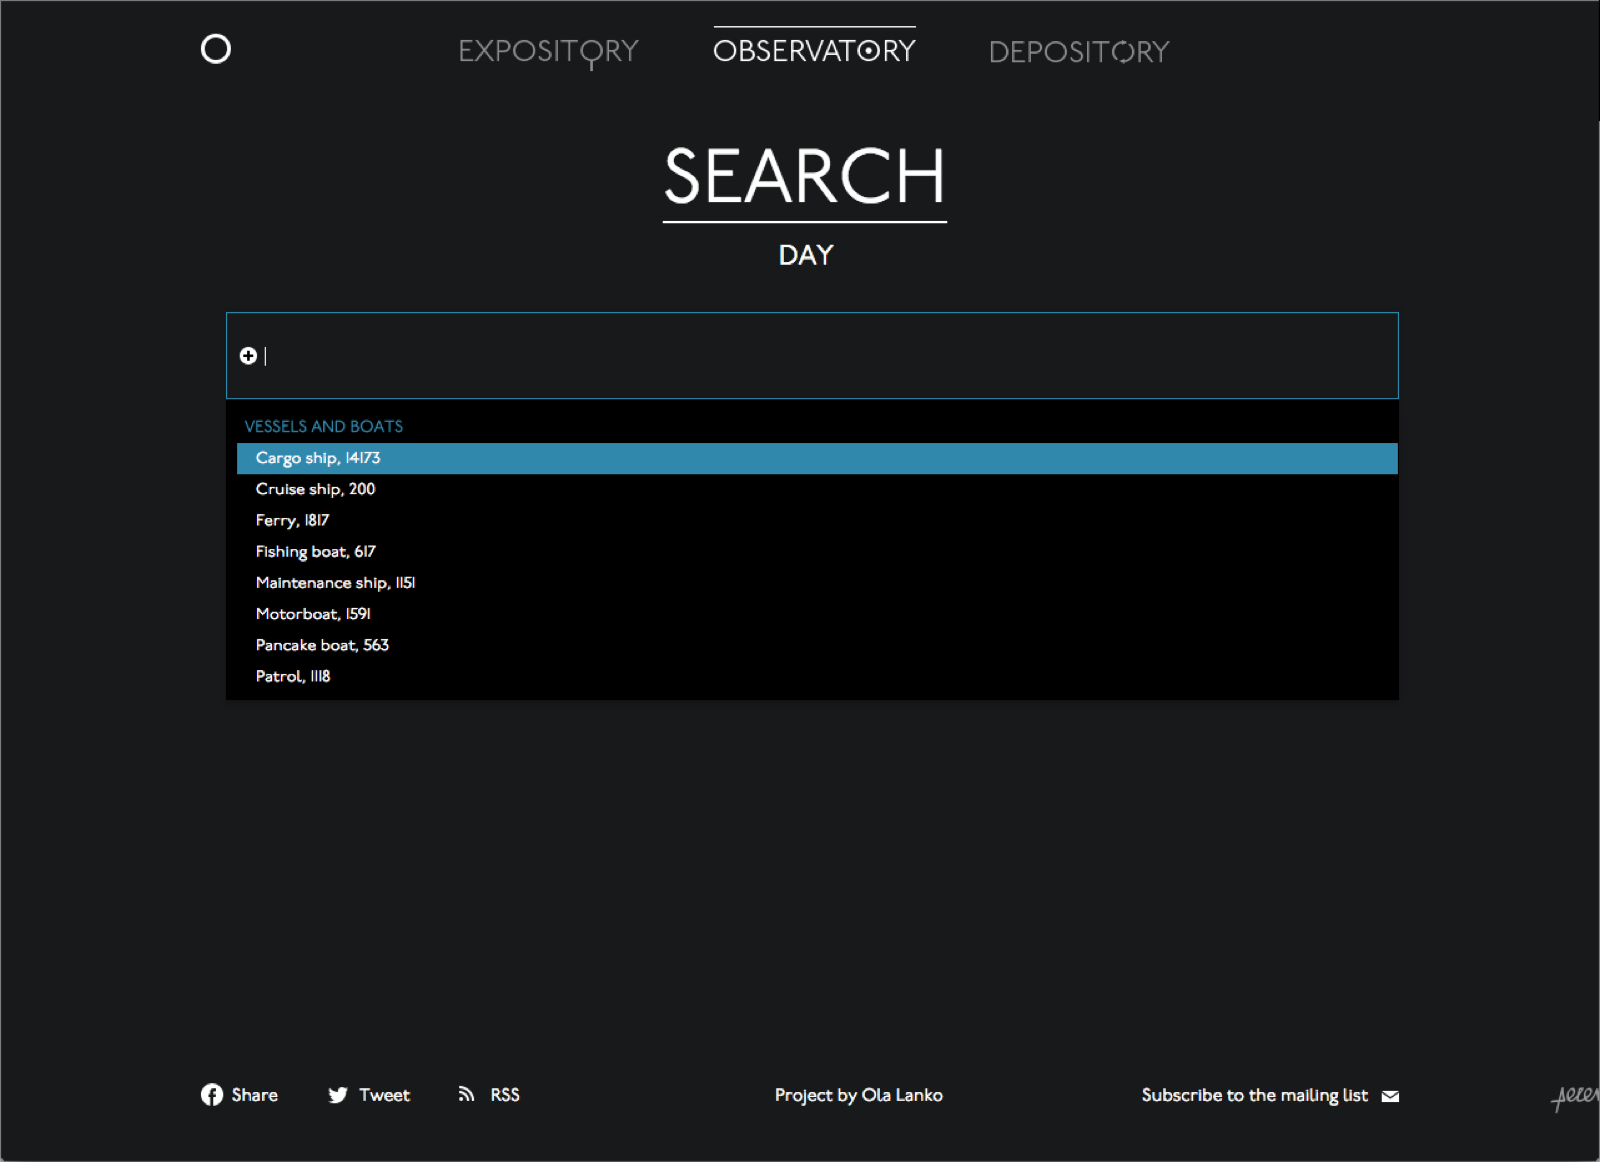This screenshot has height=1162, width=1600.
Task: Select Cargo ship, 14173 suggestion
Action: click(318, 458)
